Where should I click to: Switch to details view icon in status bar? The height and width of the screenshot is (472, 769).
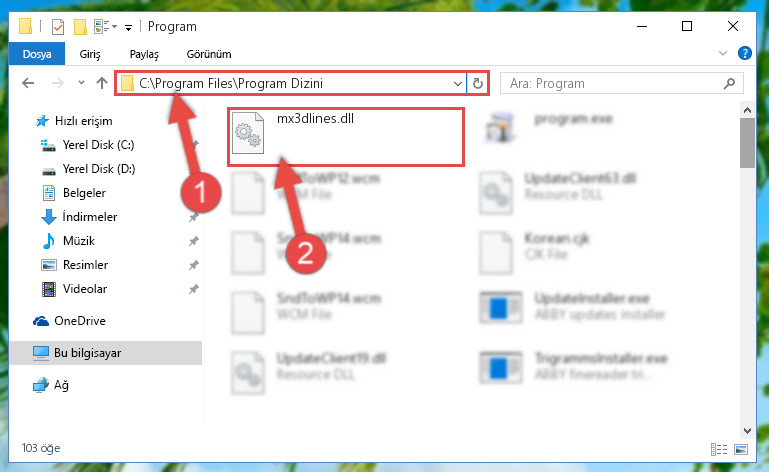[718, 449]
